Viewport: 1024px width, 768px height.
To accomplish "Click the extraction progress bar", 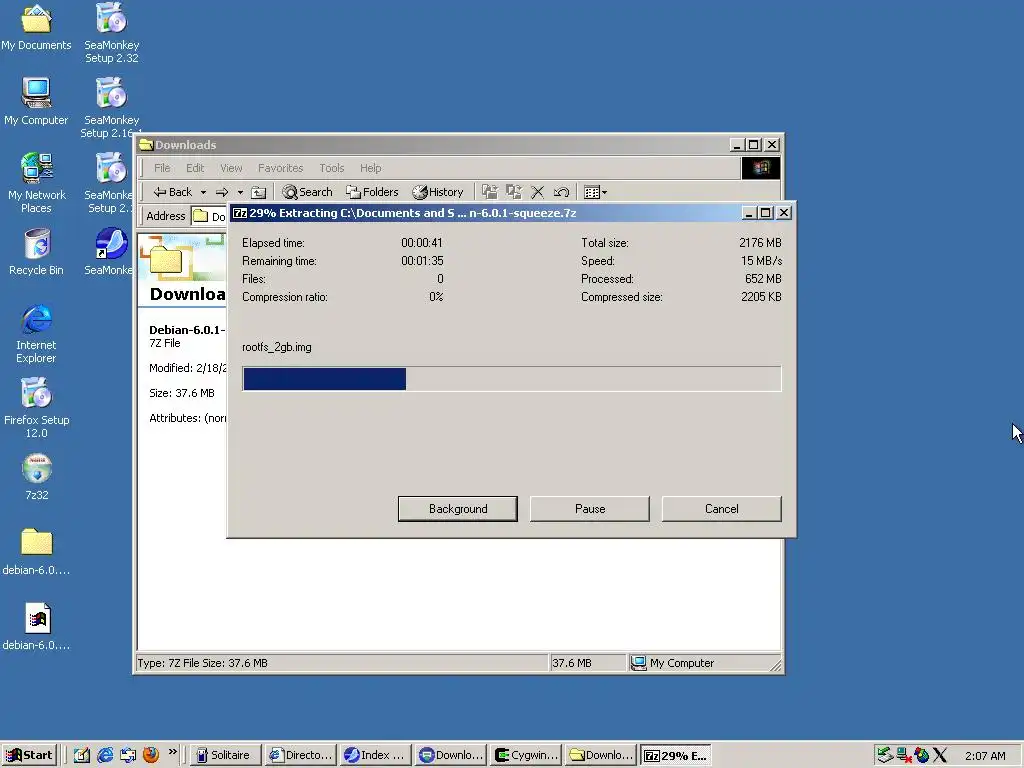I will pos(512,379).
